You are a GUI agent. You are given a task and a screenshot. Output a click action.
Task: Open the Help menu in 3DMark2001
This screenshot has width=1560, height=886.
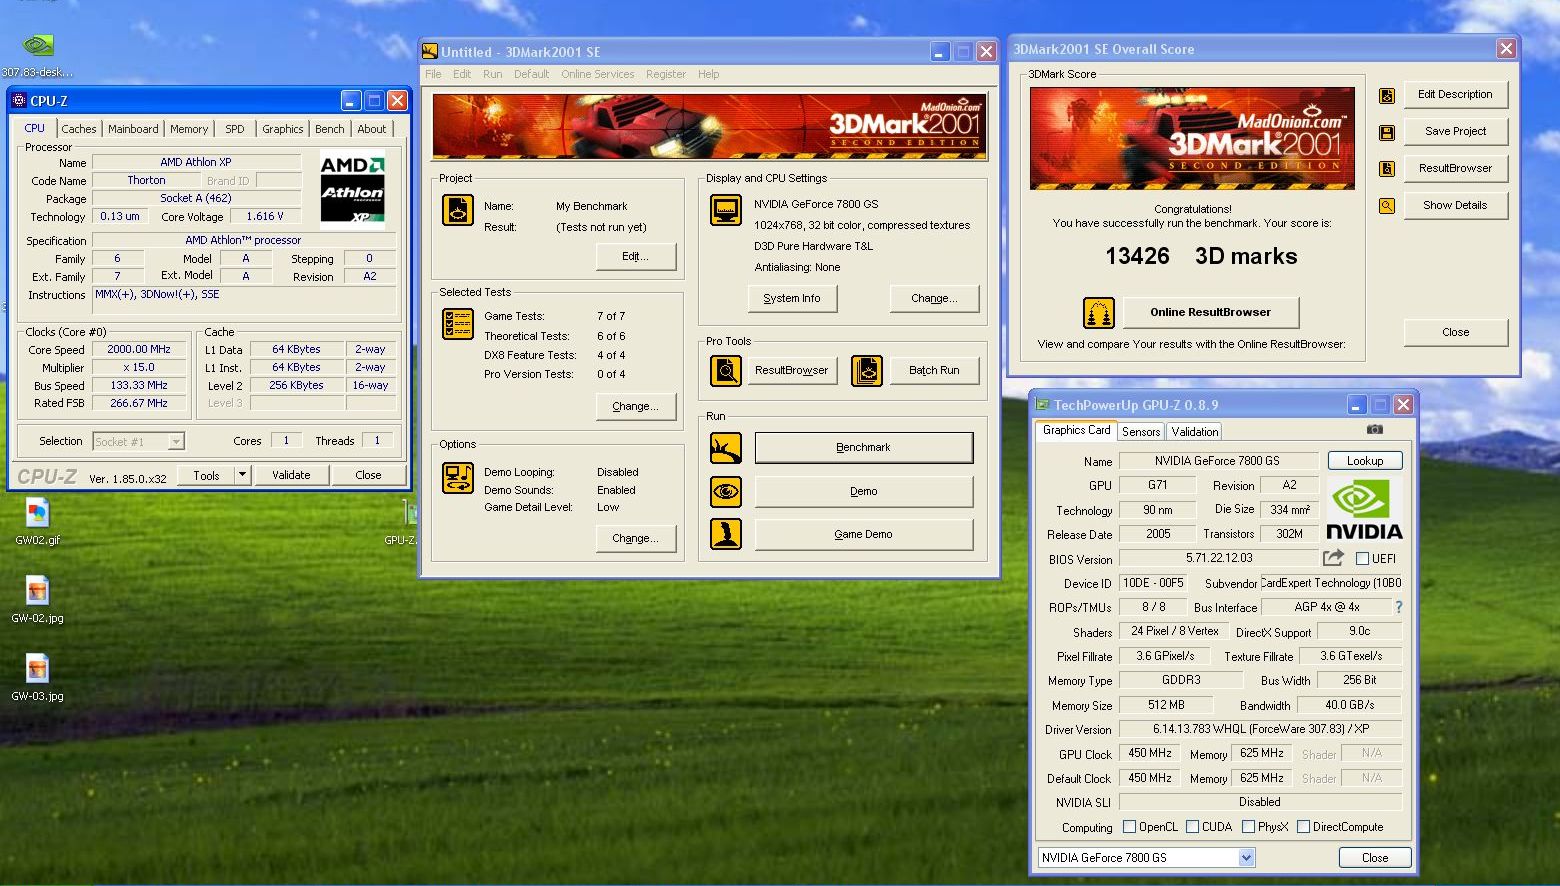pyautogui.click(x=708, y=74)
